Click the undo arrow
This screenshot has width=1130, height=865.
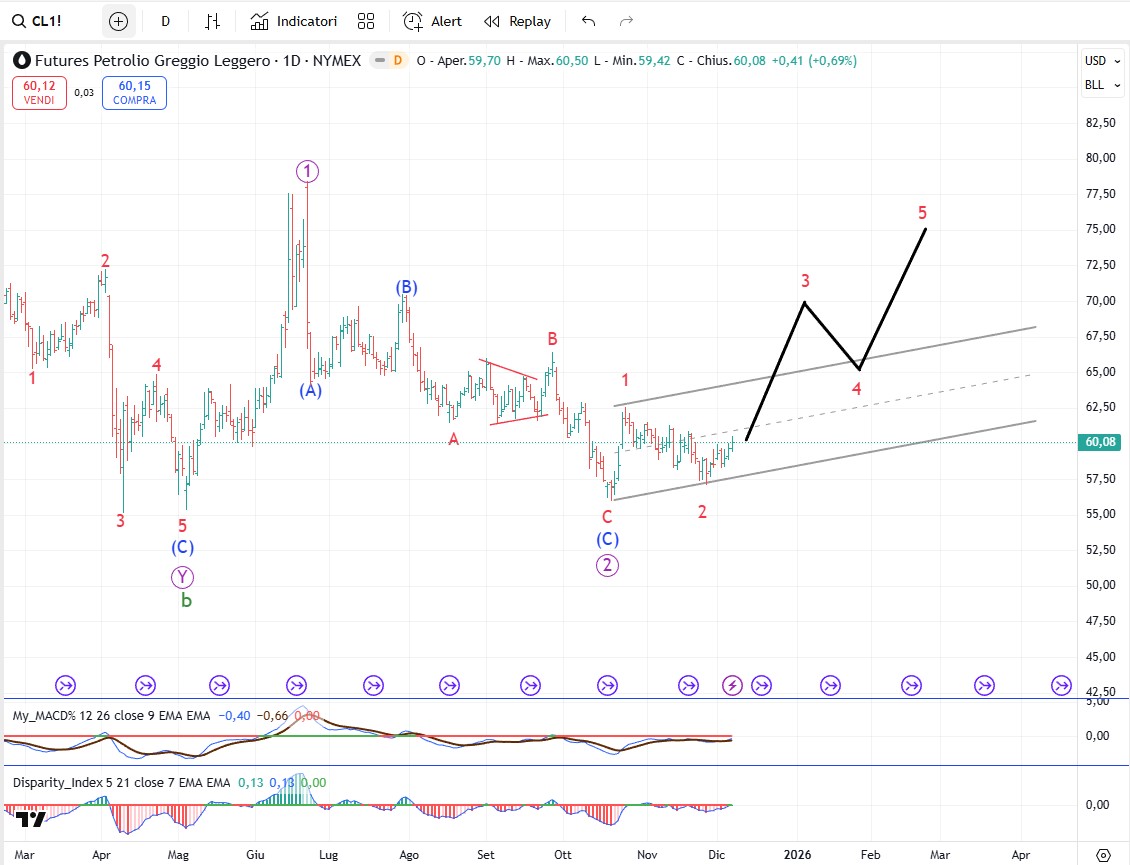(588, 21)
